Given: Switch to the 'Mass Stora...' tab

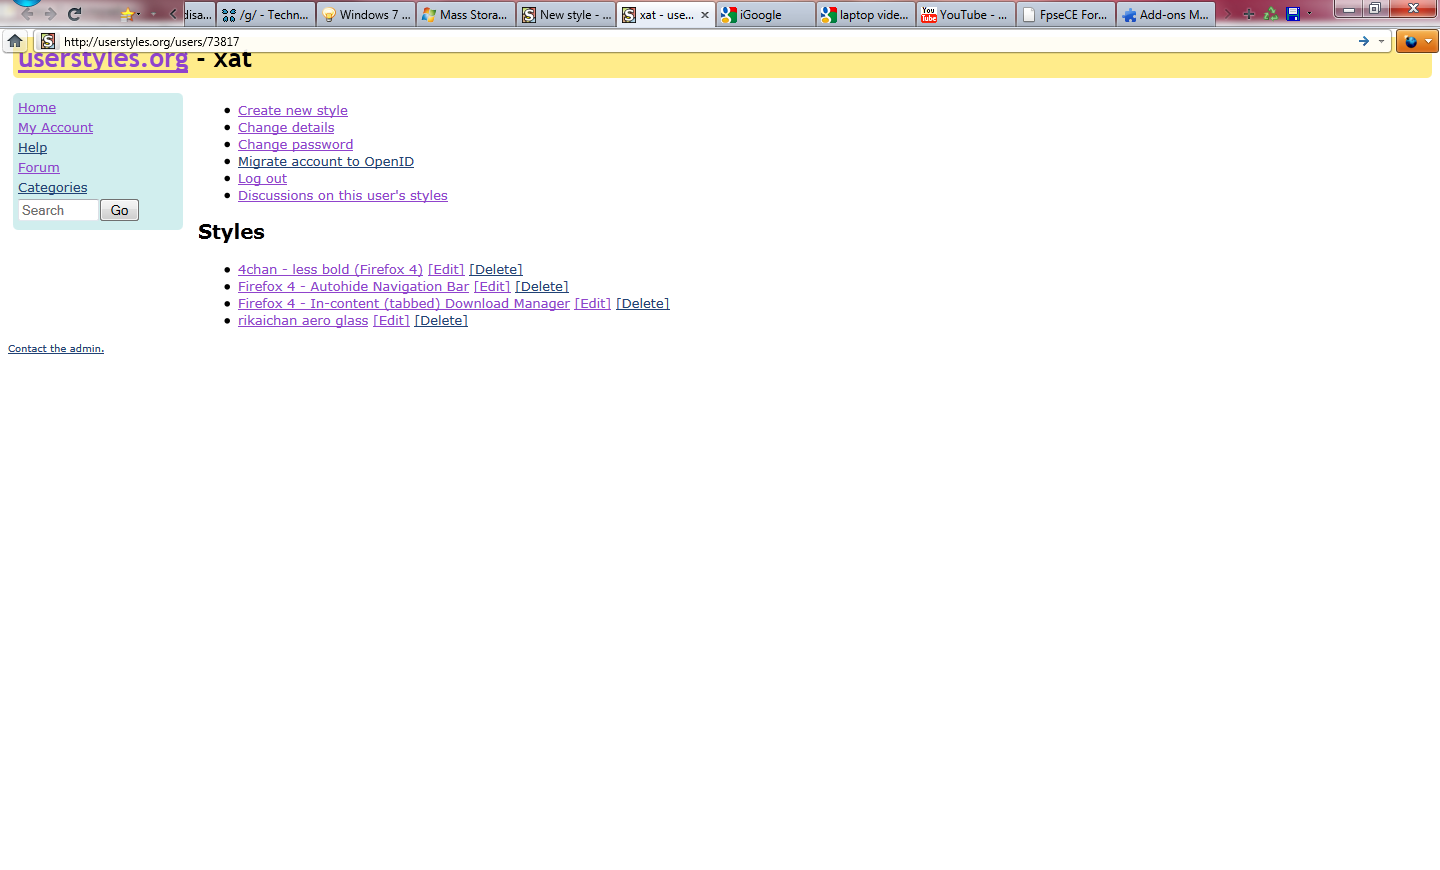Looking at the screenshot, I should tap(466, 15).
